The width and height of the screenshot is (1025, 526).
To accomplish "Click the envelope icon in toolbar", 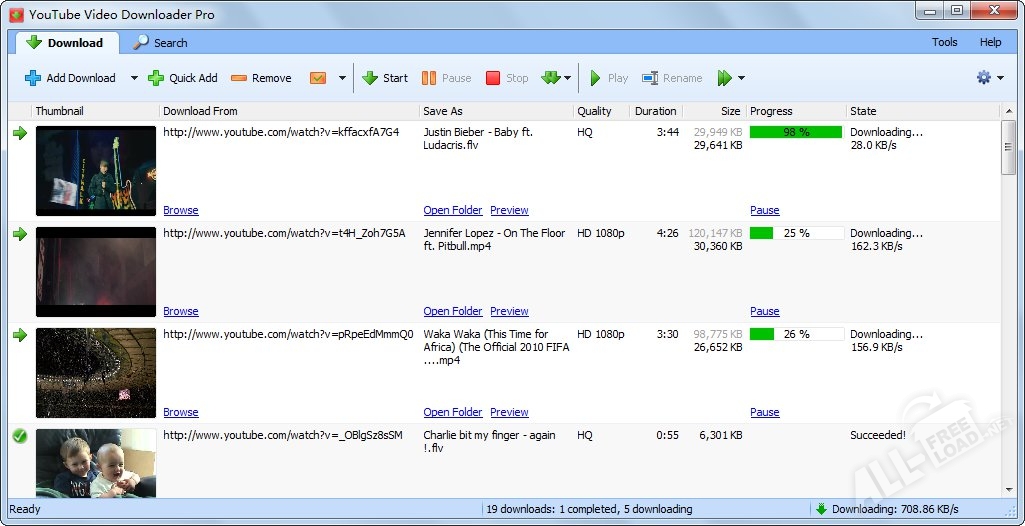I will [x=318, y=78].
